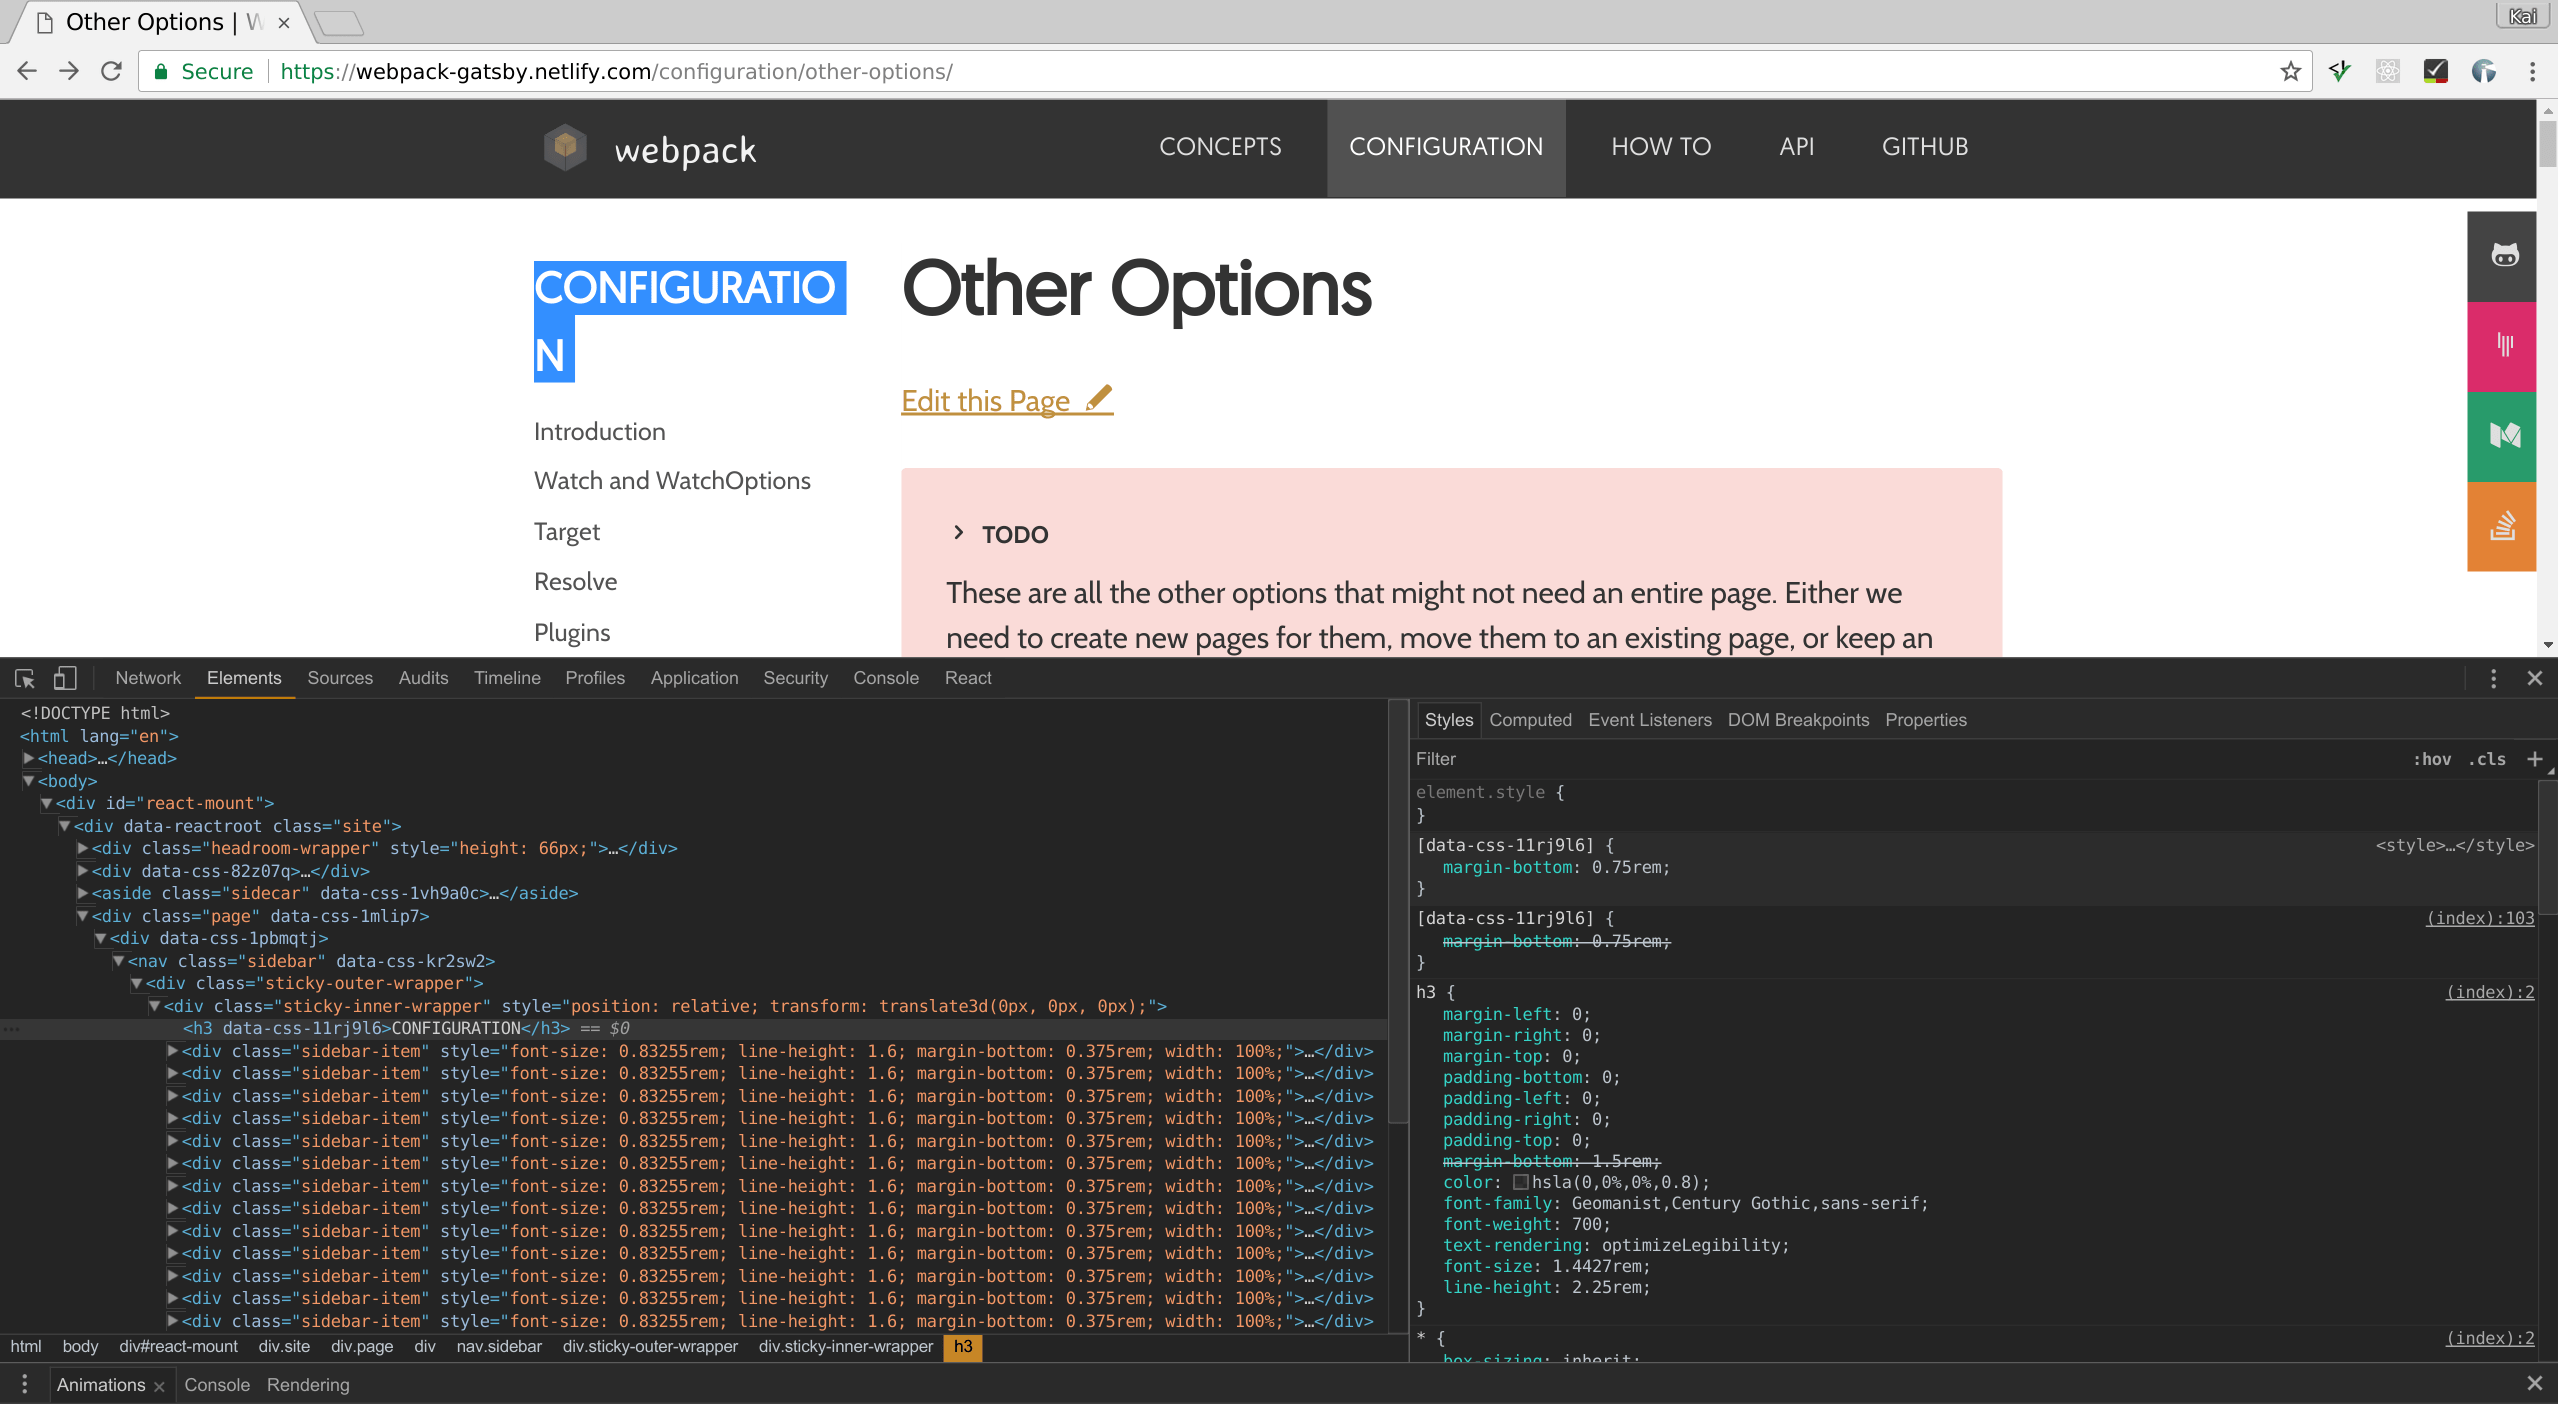Image resolution: width=2558 pixels, height=1404 pixels.
Task: Expand the aside sidecar node
Action: [83, 893]
